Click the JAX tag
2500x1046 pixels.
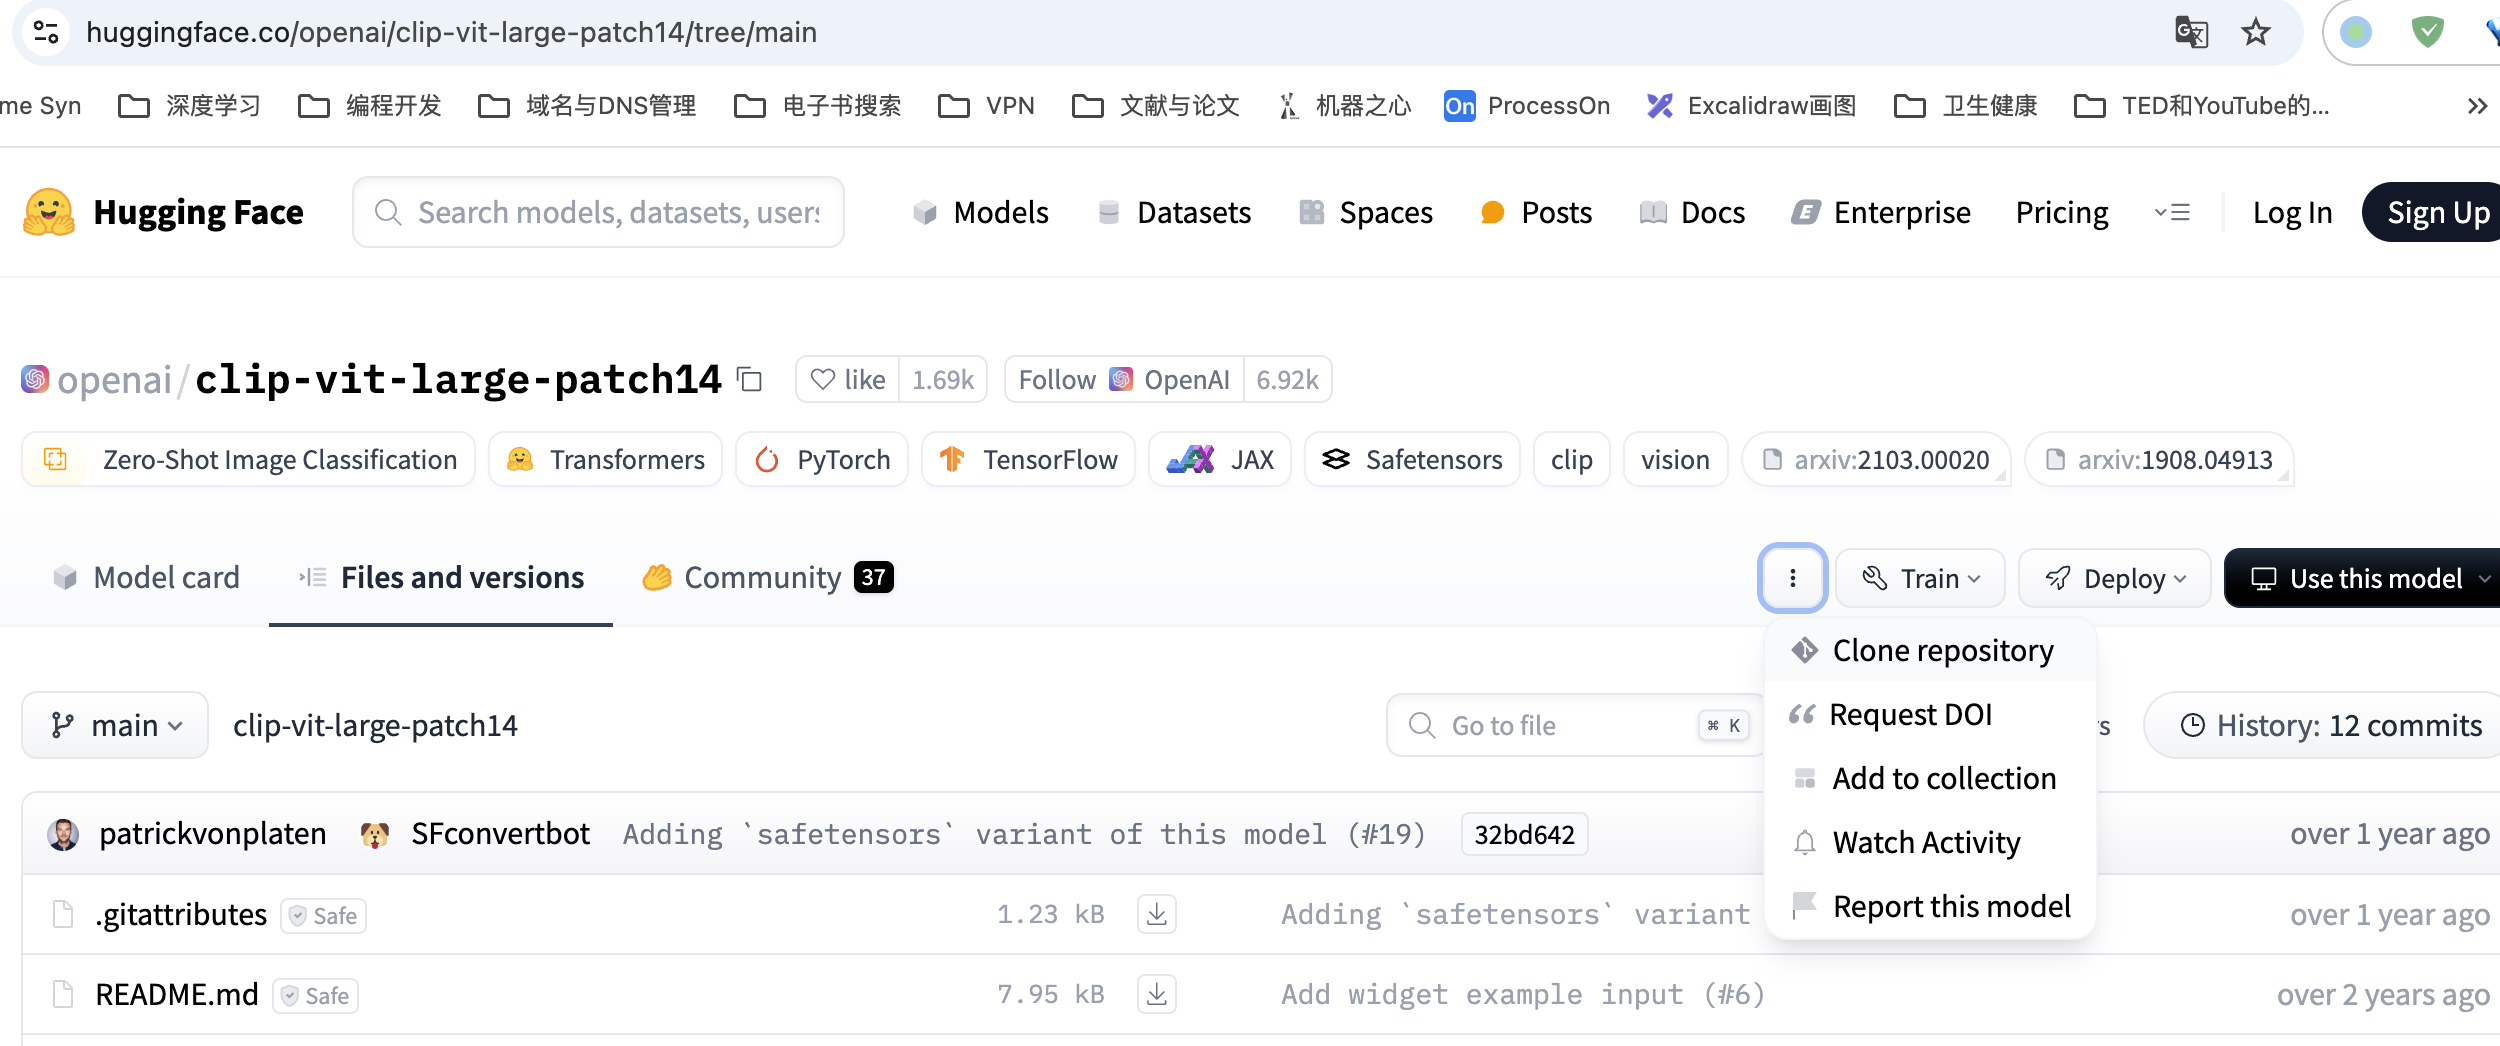point(1220,459)
